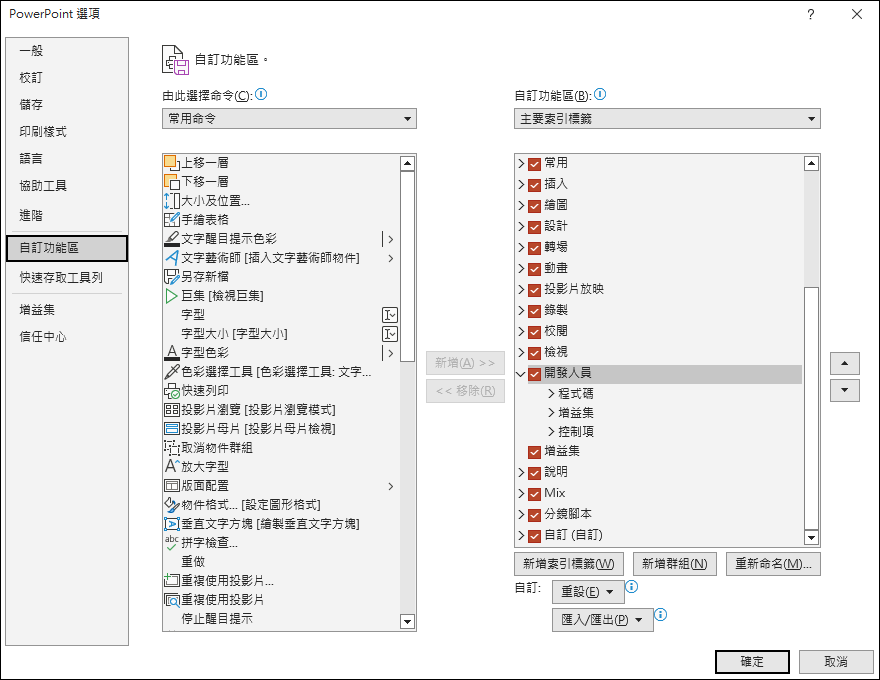Screen dimensions: 880x680
Task: Expand the 校閱 tab node
Action: (521, 332)
